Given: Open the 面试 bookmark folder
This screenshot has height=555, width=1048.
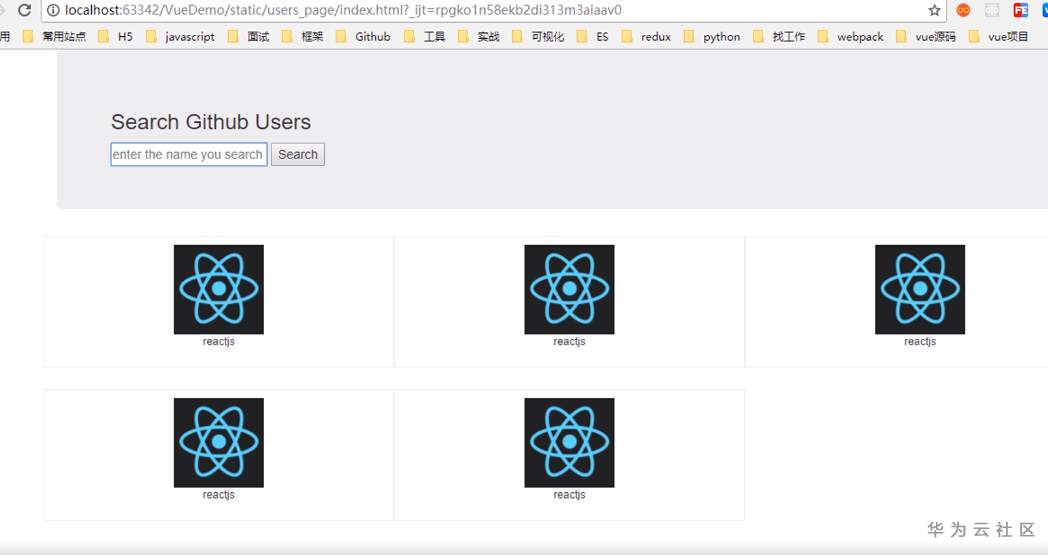Looking at the screenshot, I should 249,37.
